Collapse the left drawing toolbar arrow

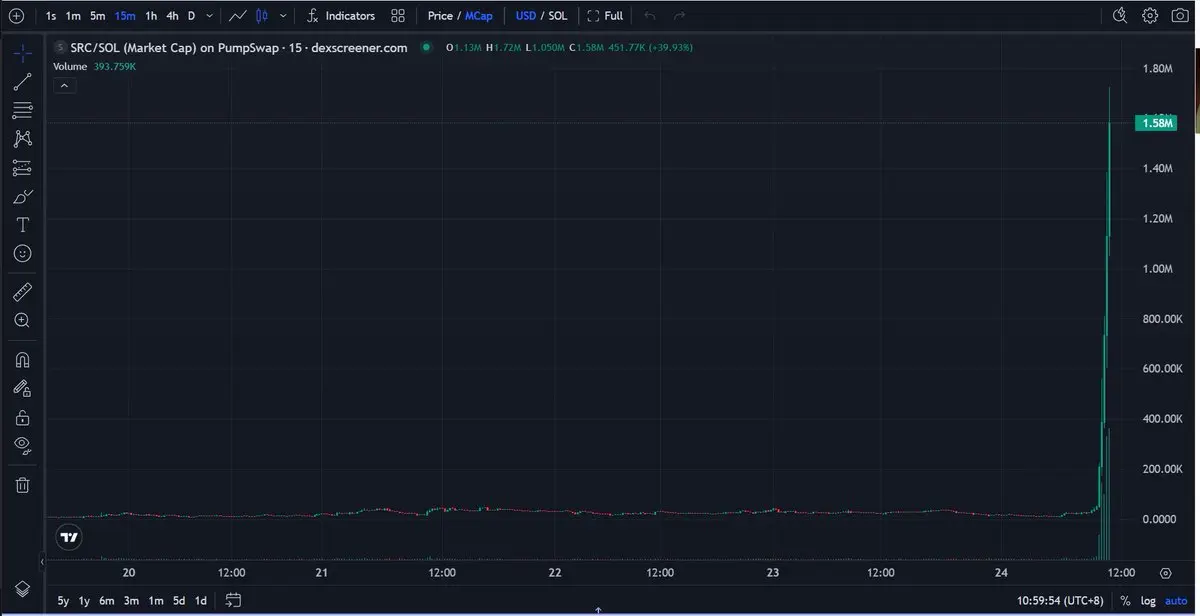[x=42, y=563]
